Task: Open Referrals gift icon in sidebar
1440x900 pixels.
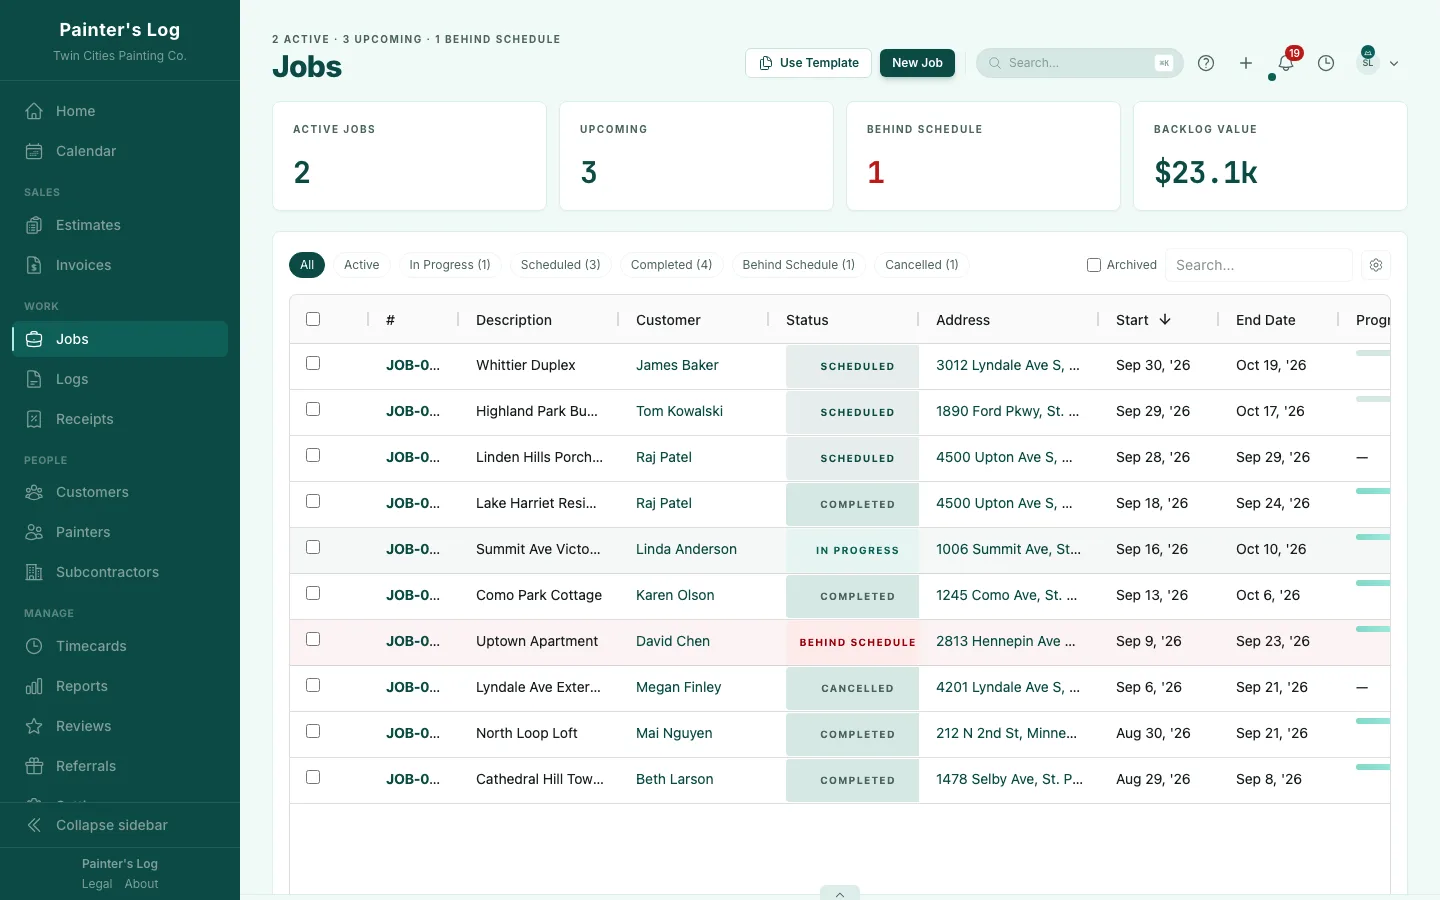Action: click(x=34, y=766)
